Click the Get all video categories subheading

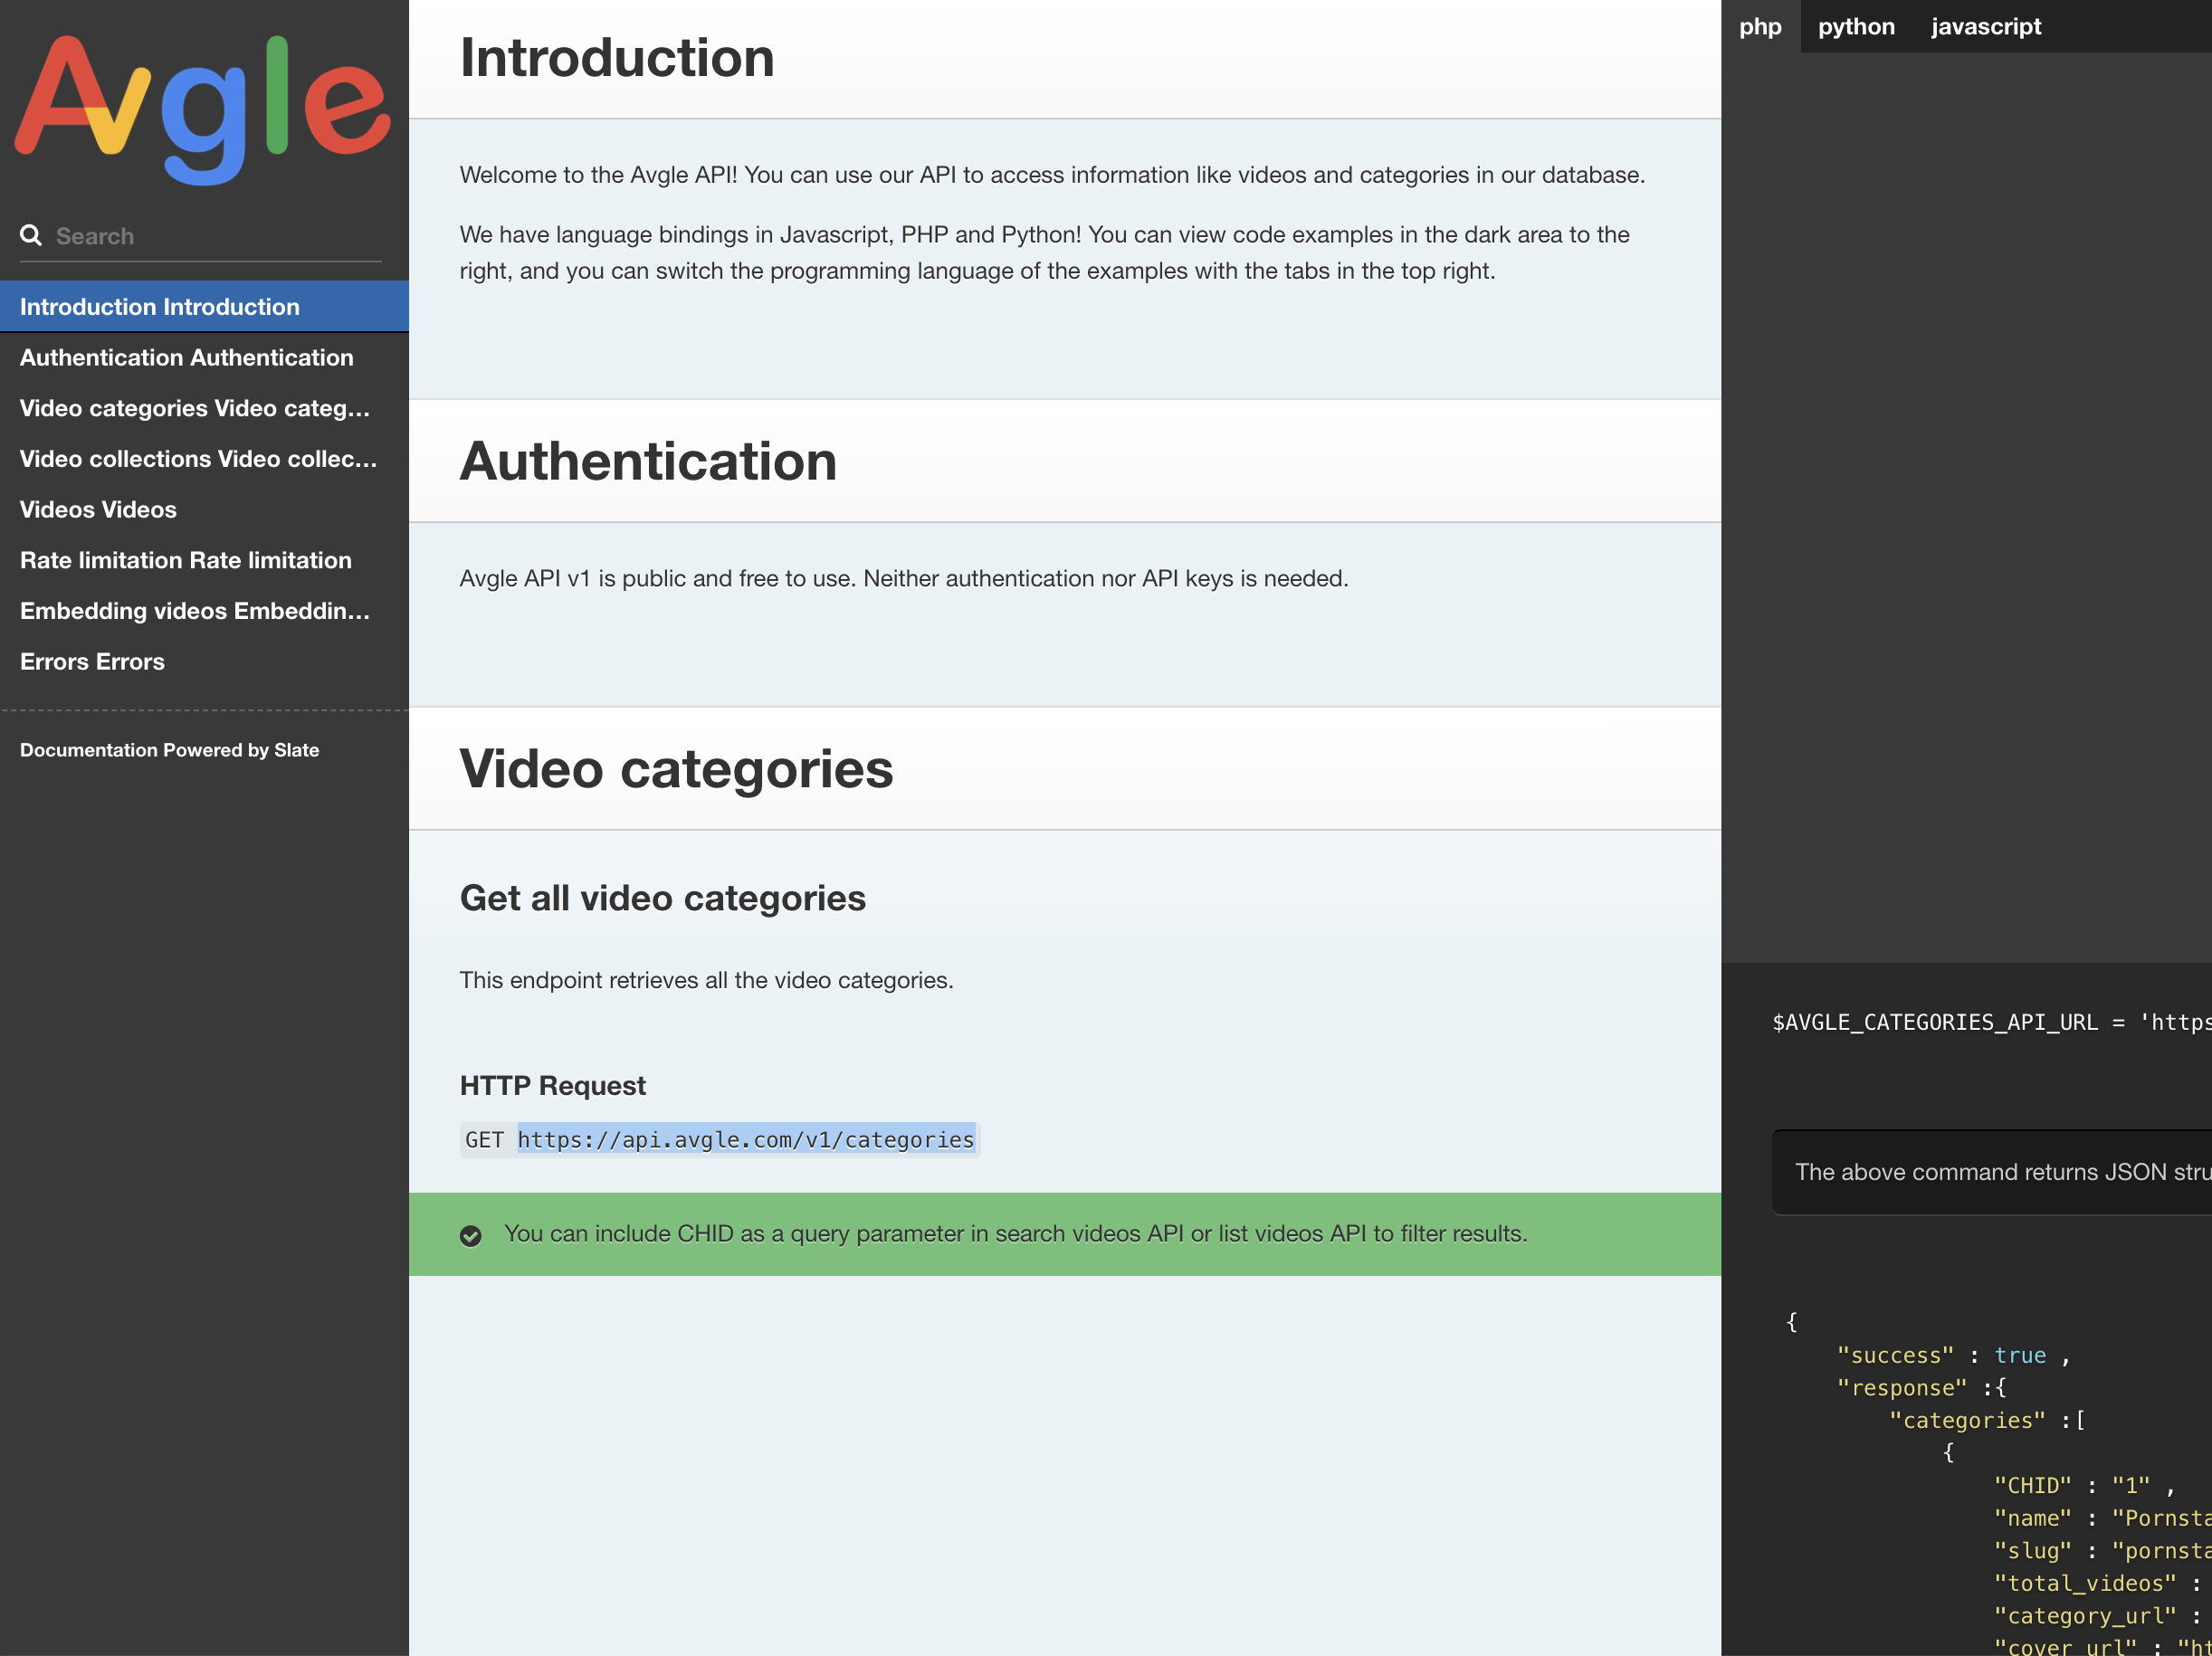point(662,898)
